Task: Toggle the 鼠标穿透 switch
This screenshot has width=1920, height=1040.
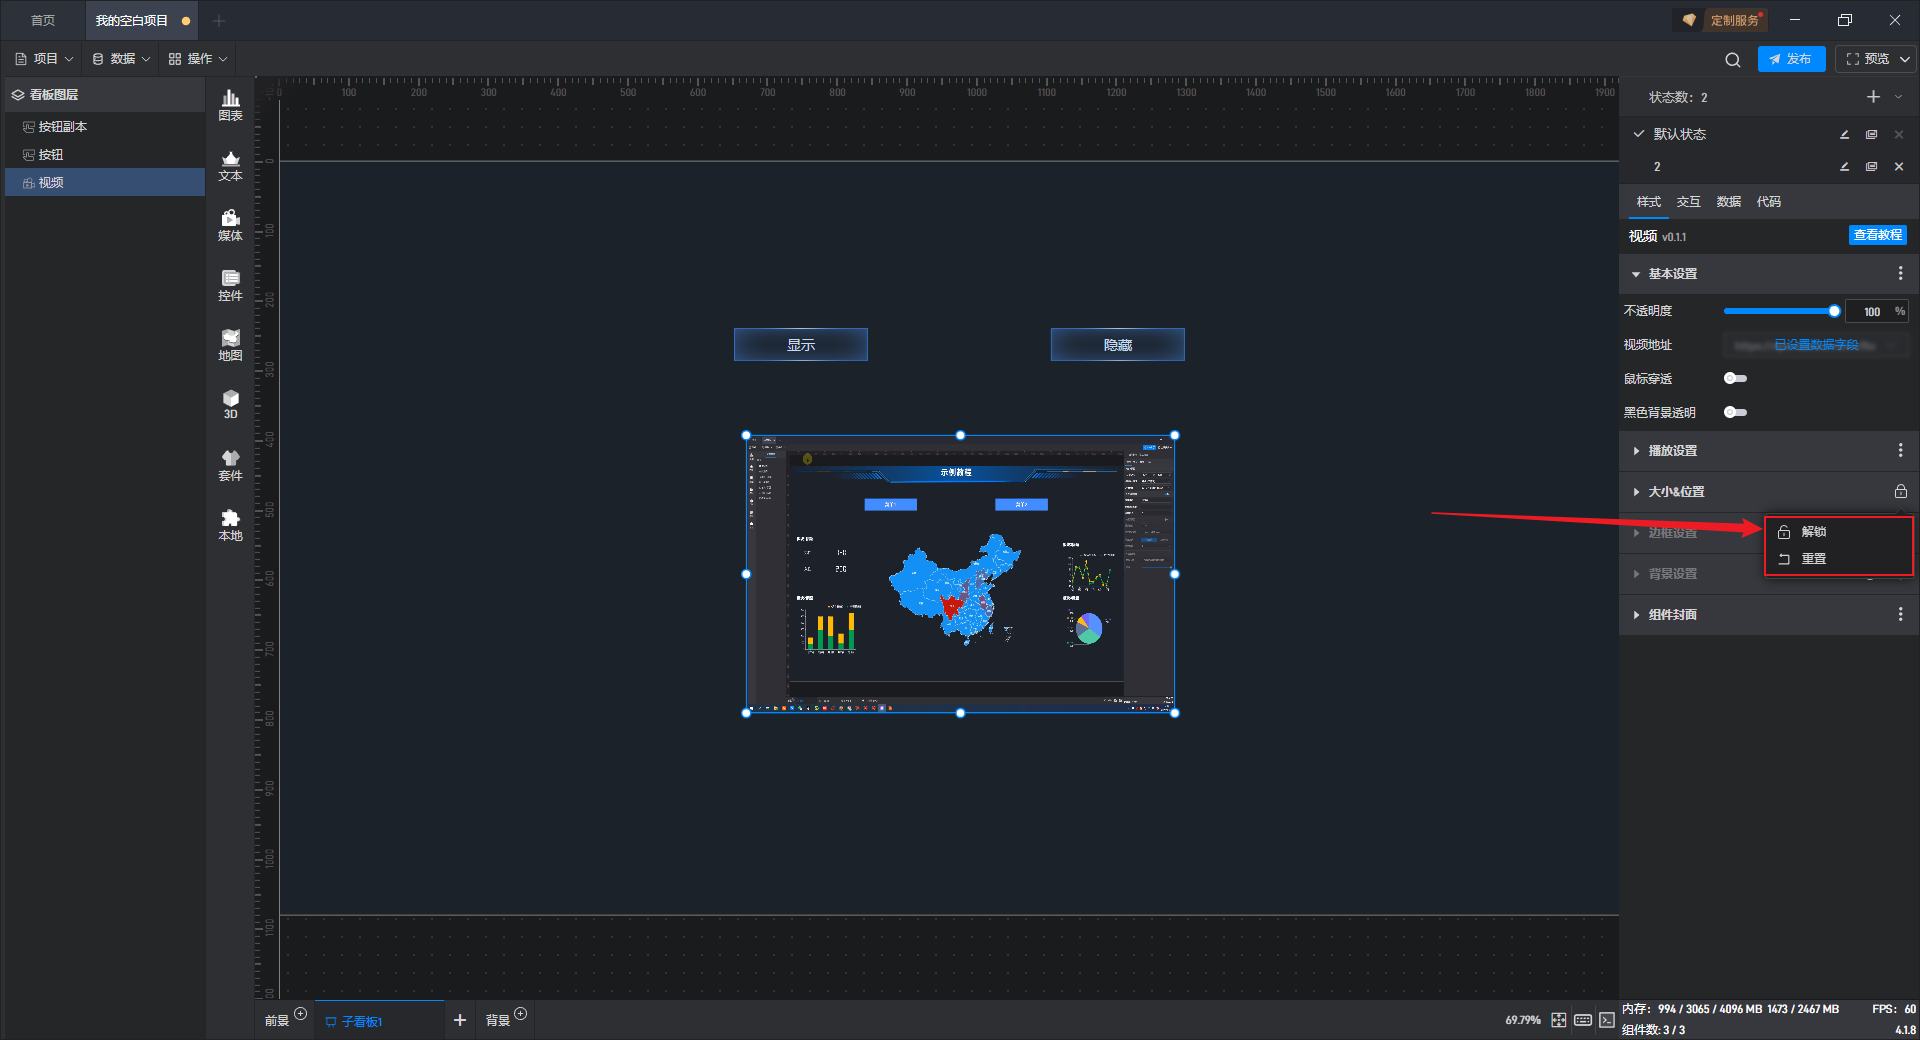Action: pyautogui.click(x=1735, y=378)
